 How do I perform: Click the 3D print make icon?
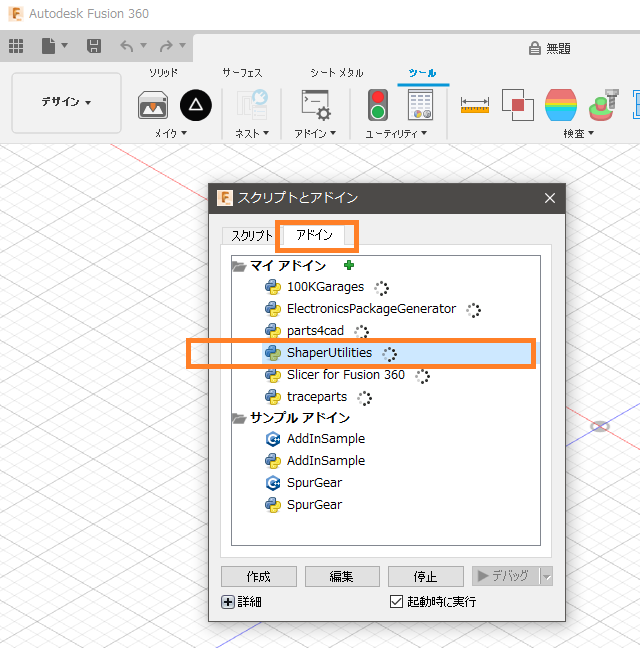[x=153, y=105]
